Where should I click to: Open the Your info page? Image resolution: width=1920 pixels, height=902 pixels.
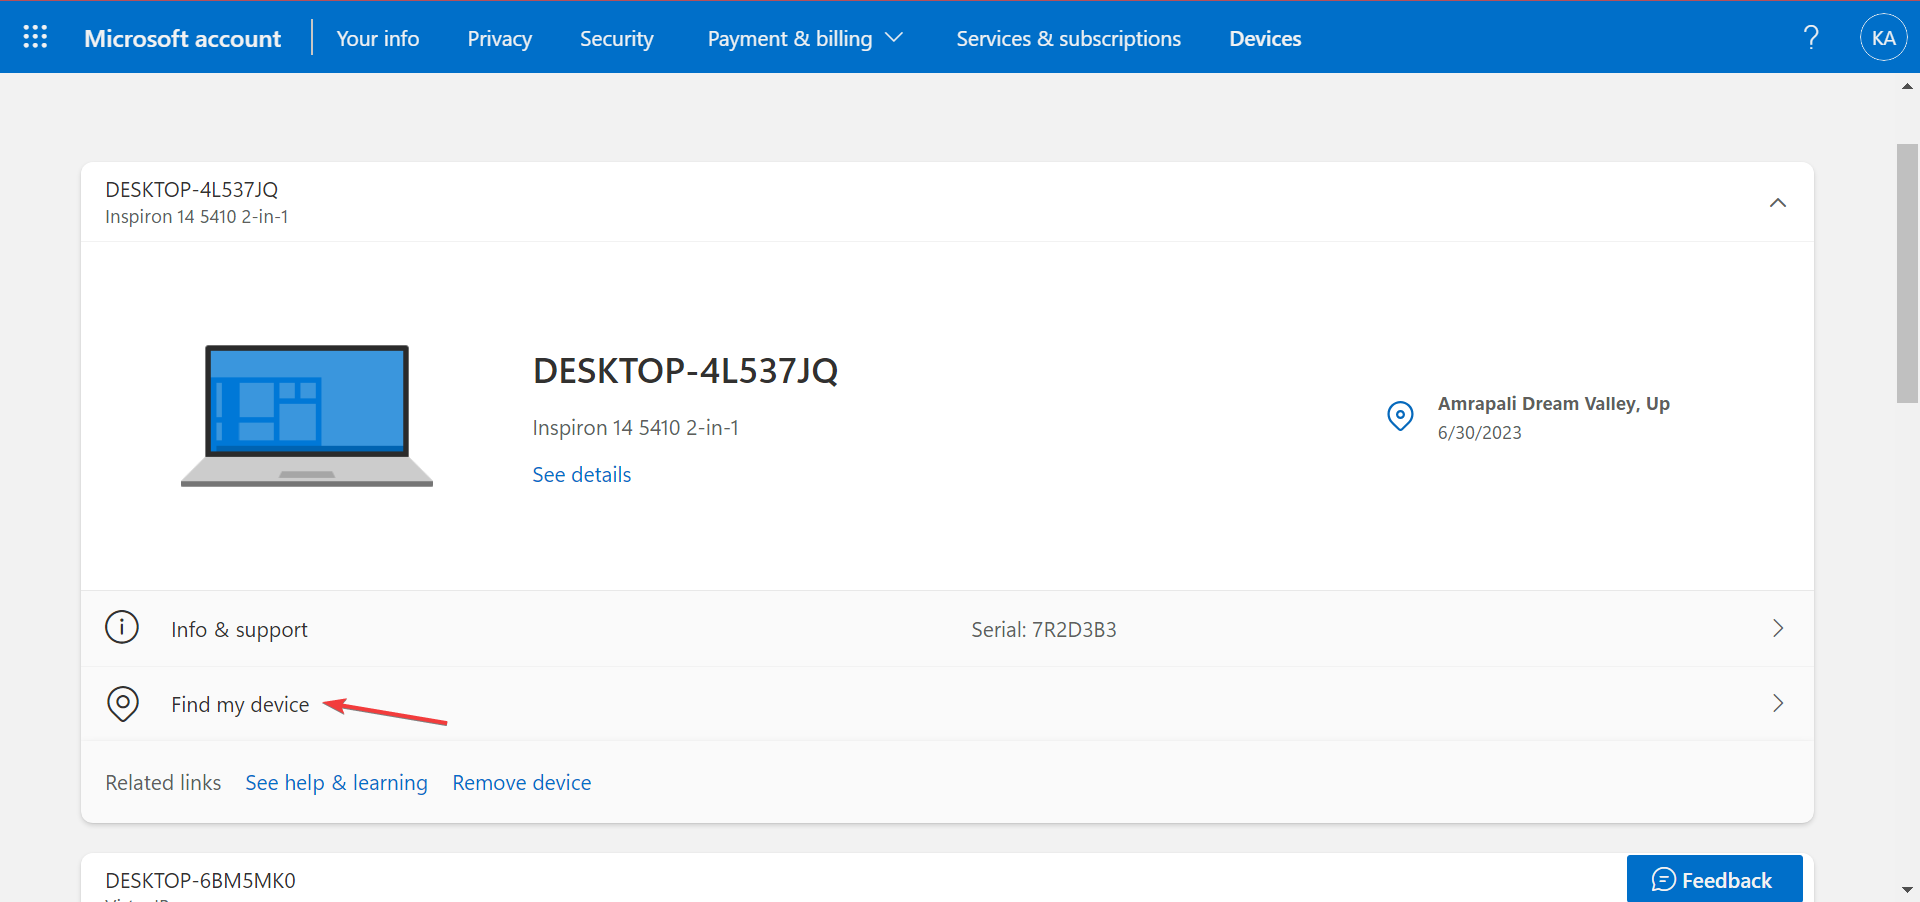tap(377, 38)
